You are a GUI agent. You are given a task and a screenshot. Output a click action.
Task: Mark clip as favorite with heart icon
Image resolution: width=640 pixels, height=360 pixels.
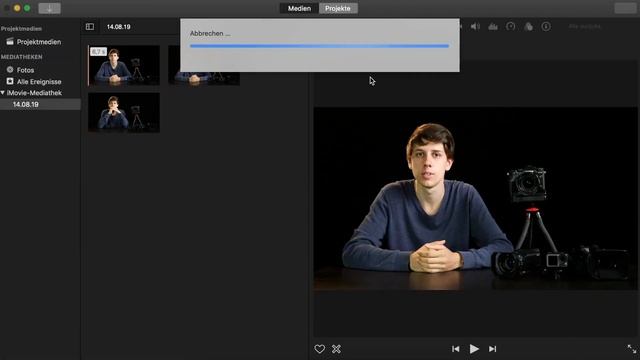coord(320,349)
